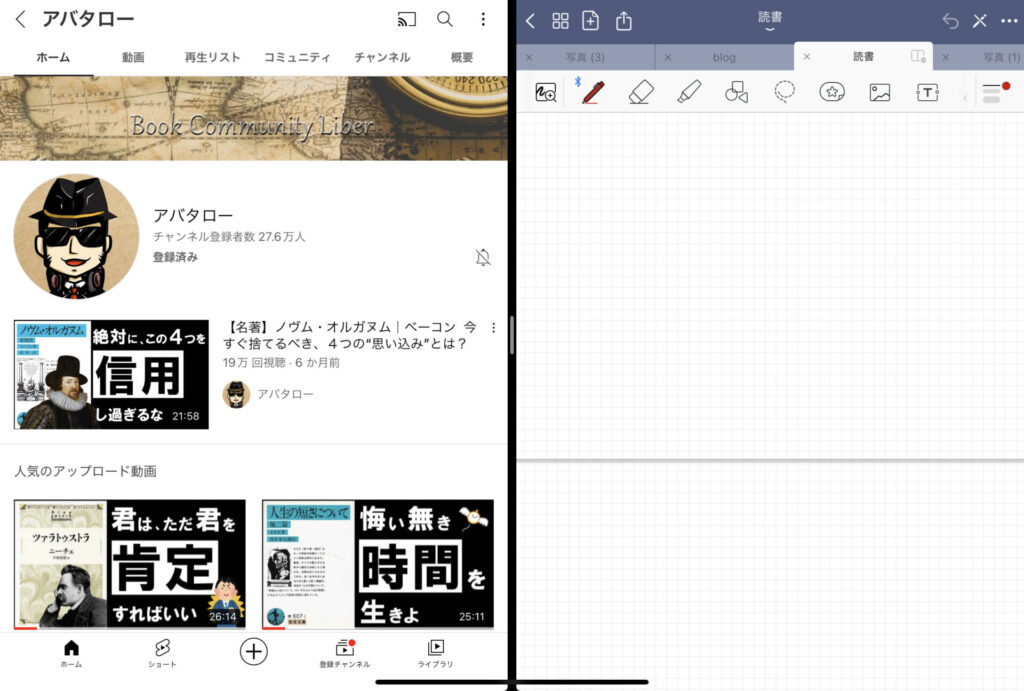Tap the share export icon in notes
The width and height of the screenshot is (1024, 691).
pos(624,21)
